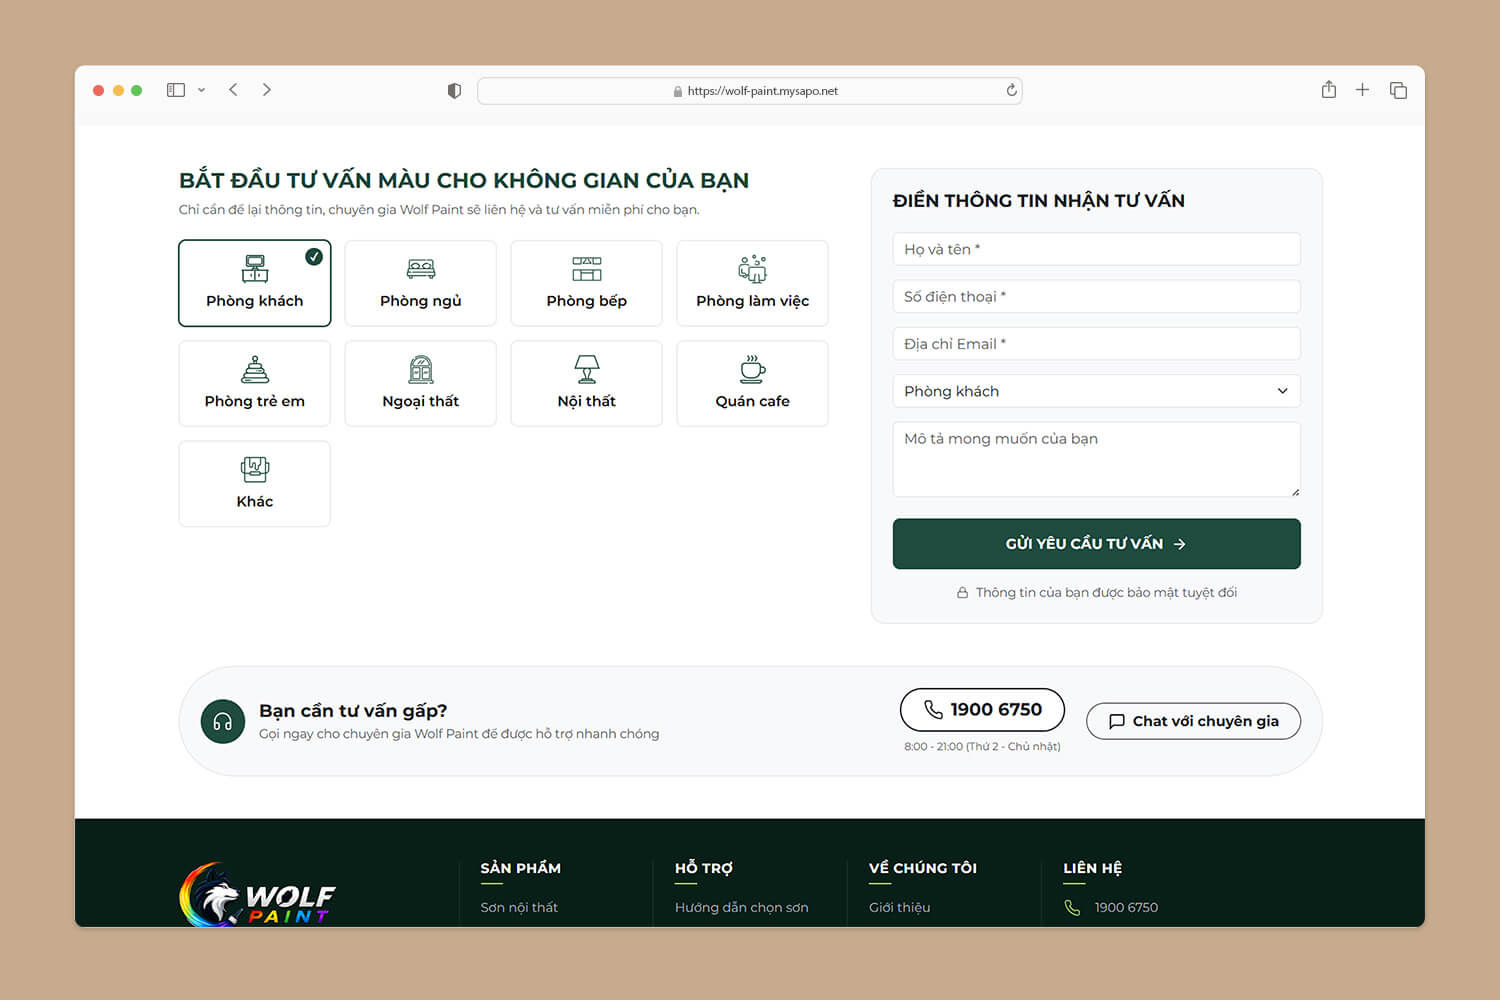Expand the browser sidebar options chevron
The width and height of the screenshot is (1500, 1000).
click(x=201, y=90)
